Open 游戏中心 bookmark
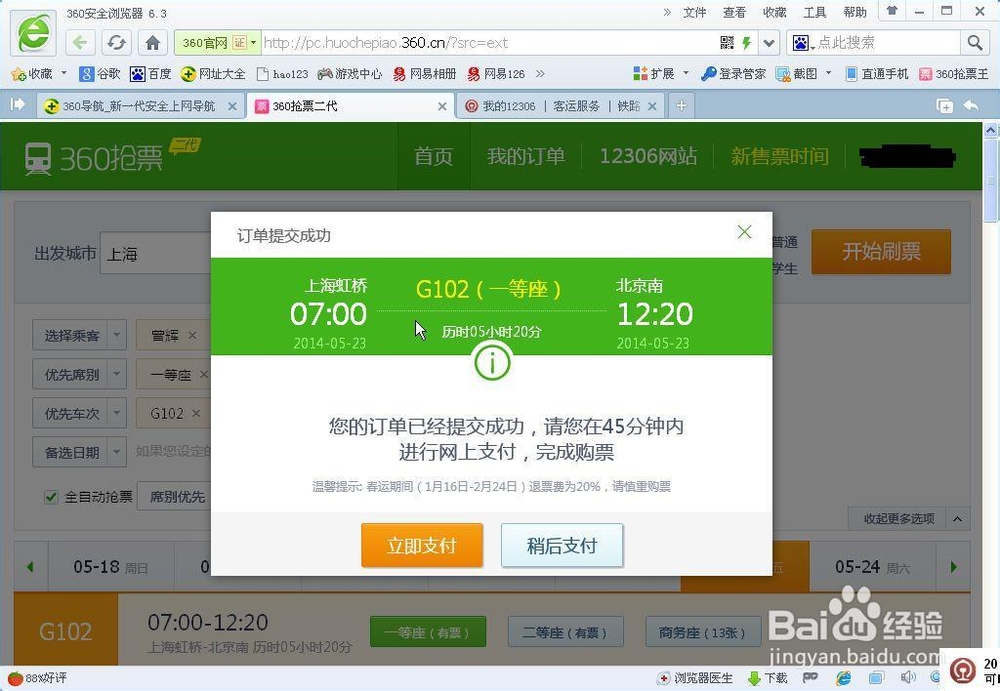This screenshot has width=1000, height=691. point(349,74)
